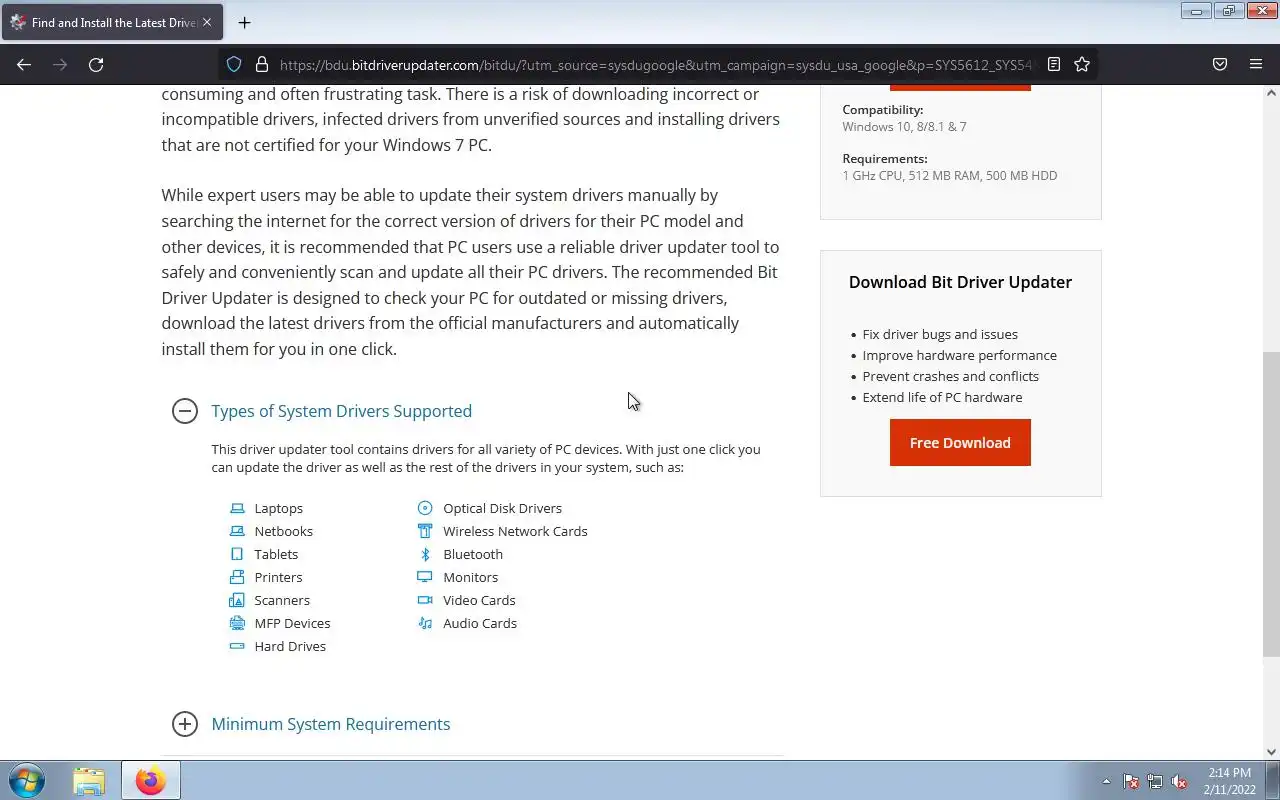Screen dimensions: 1280x800
Task: Collapse Types of System Drivers Supported section
Action: point(185,411)
